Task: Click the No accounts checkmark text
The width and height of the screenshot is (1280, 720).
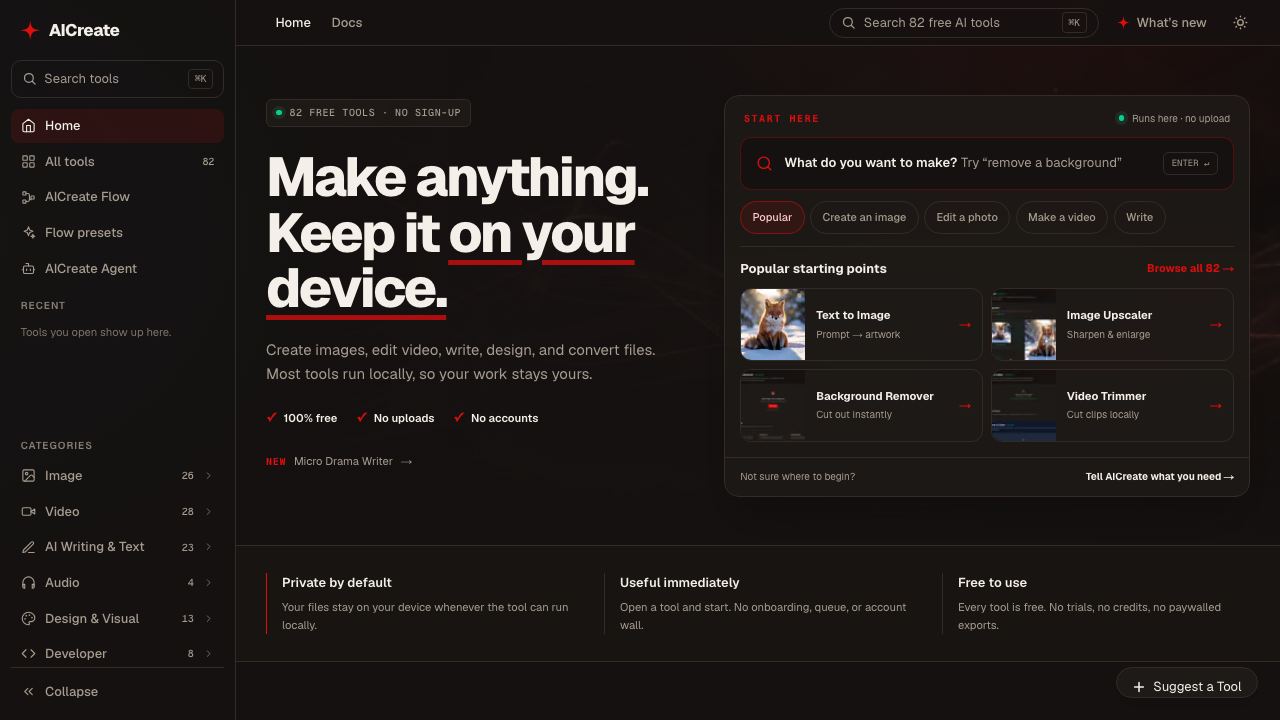Action: pyautogui.click(x=496, y=418)
